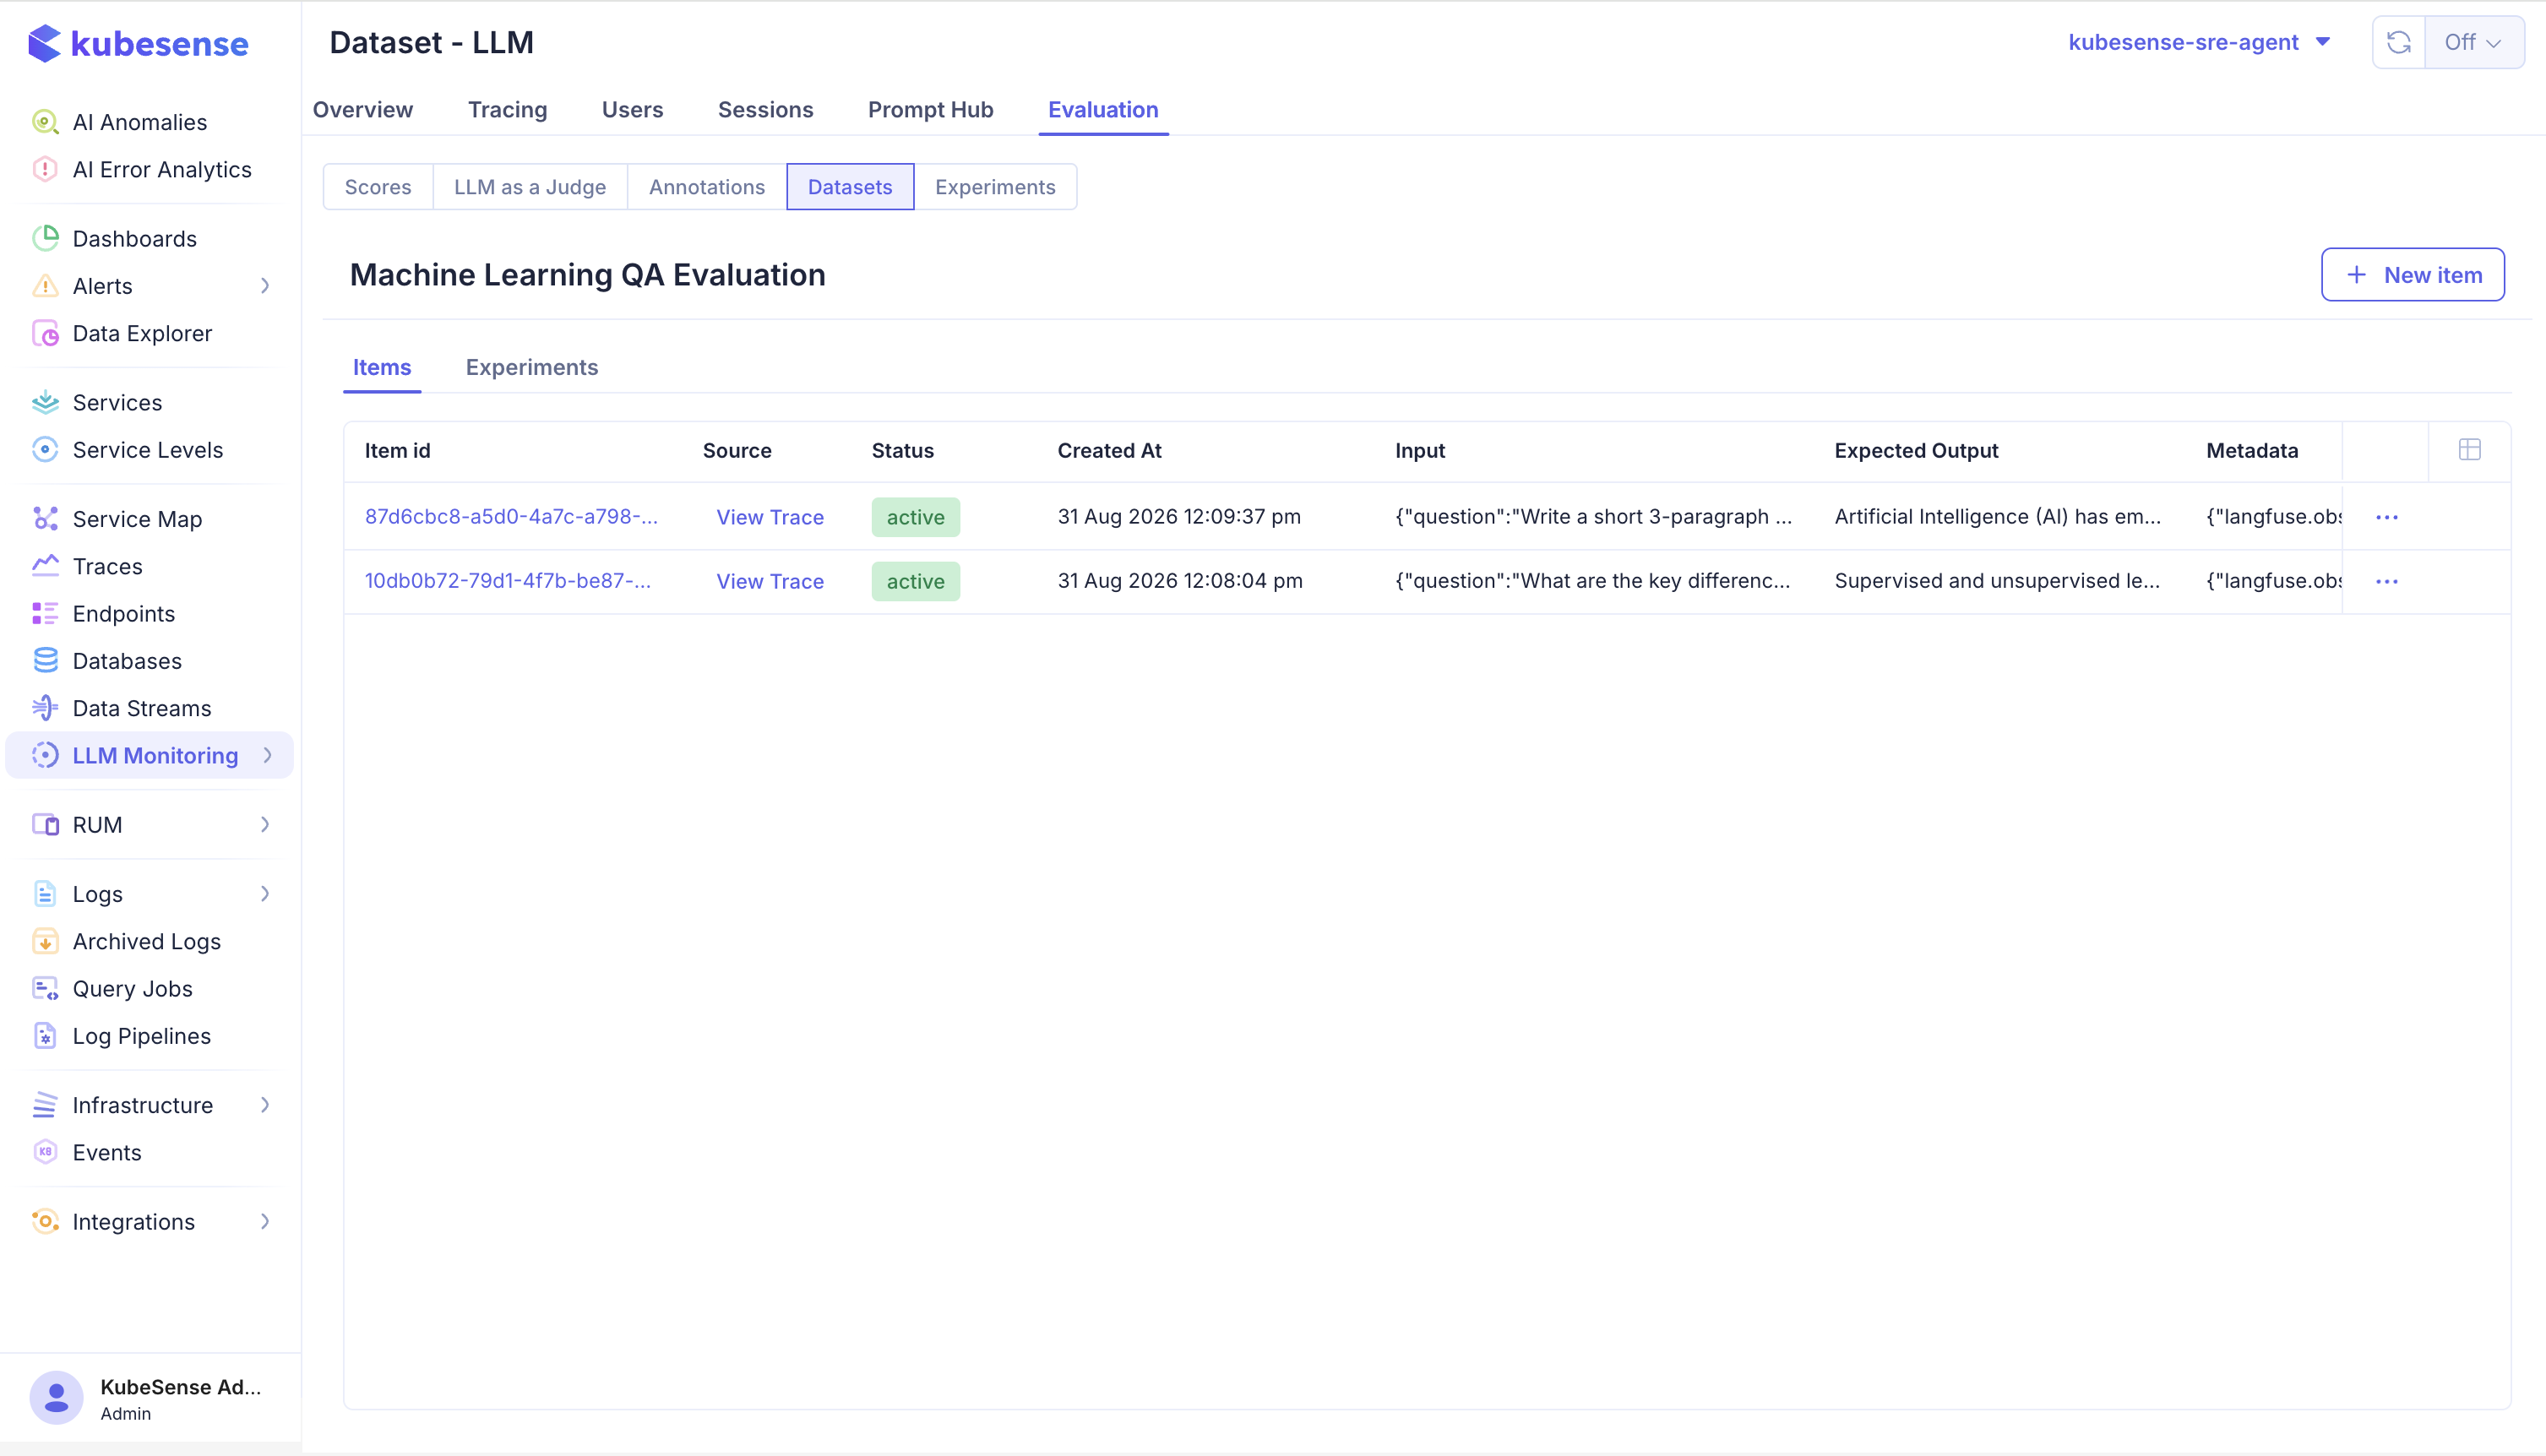Open Services sidebar icon

(45, 402)
